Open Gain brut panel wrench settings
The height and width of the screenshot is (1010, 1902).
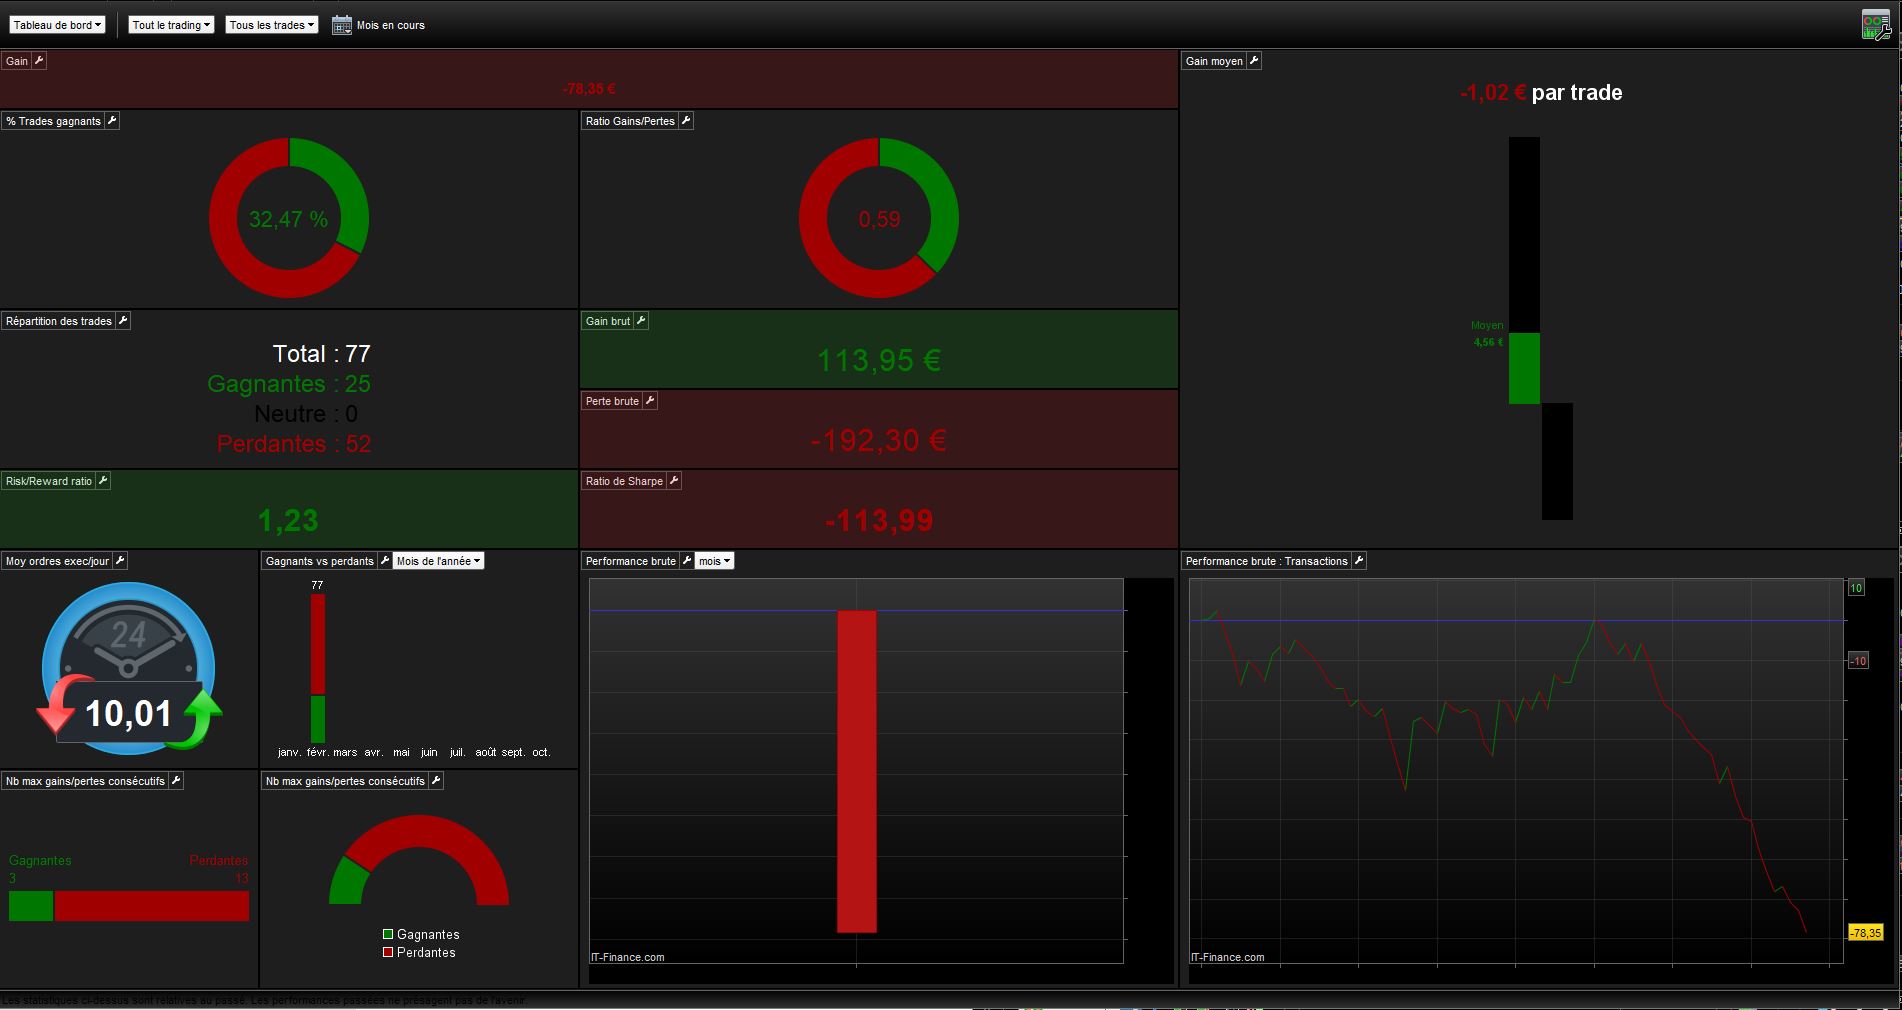click(x=641, y=321)
